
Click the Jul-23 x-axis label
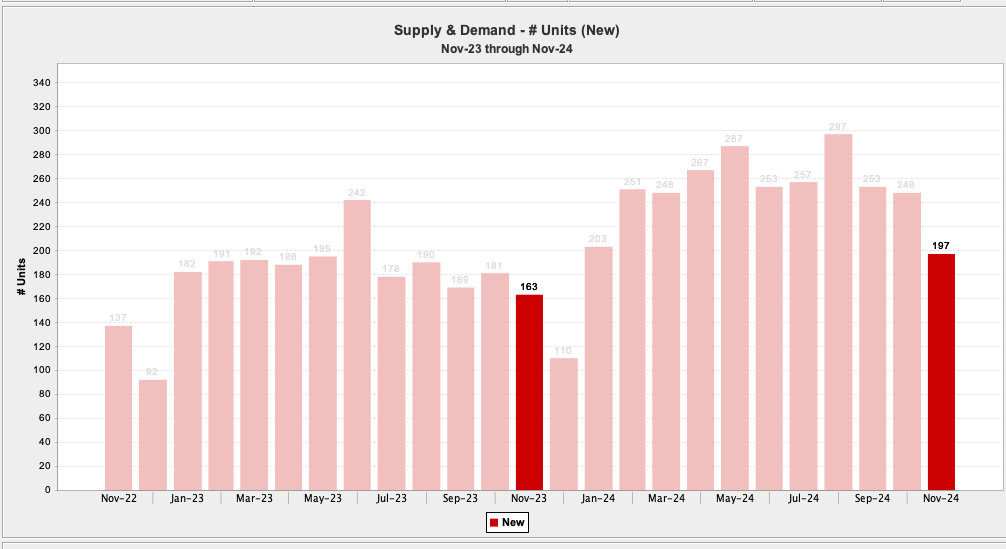pyautogui.click(x=391, y=498)
